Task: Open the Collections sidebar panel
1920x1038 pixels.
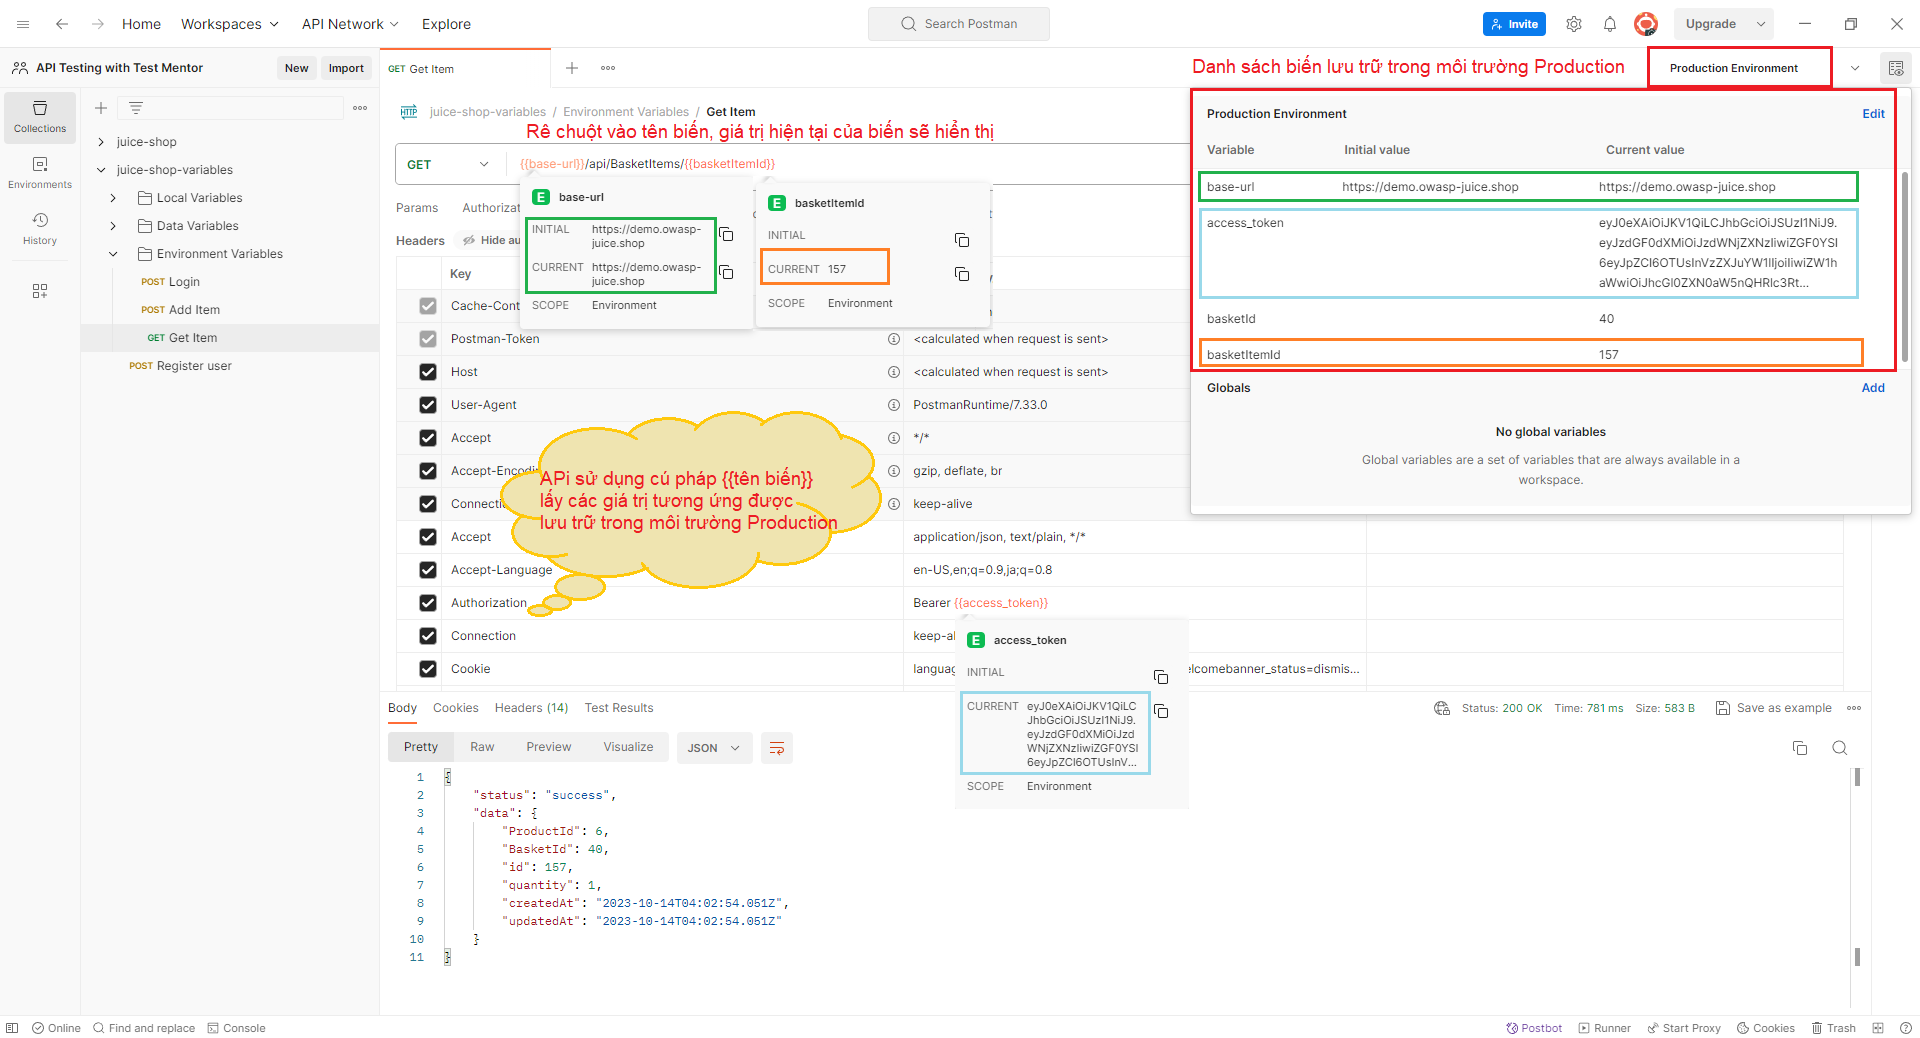Action: pyautogui.click(x=40, y=117)
